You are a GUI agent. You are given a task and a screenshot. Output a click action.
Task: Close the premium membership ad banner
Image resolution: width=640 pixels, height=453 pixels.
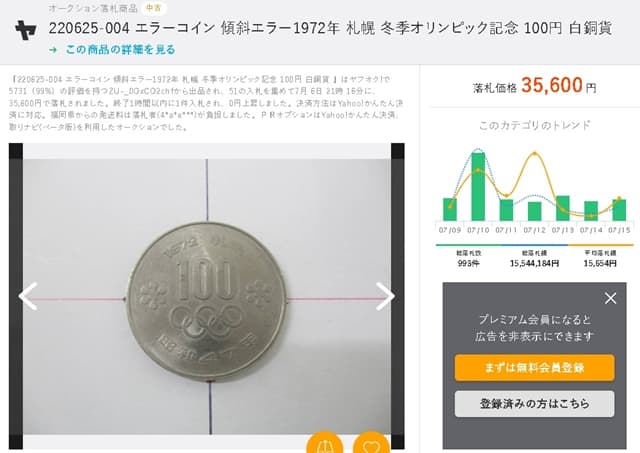click(x=611, y=298)
